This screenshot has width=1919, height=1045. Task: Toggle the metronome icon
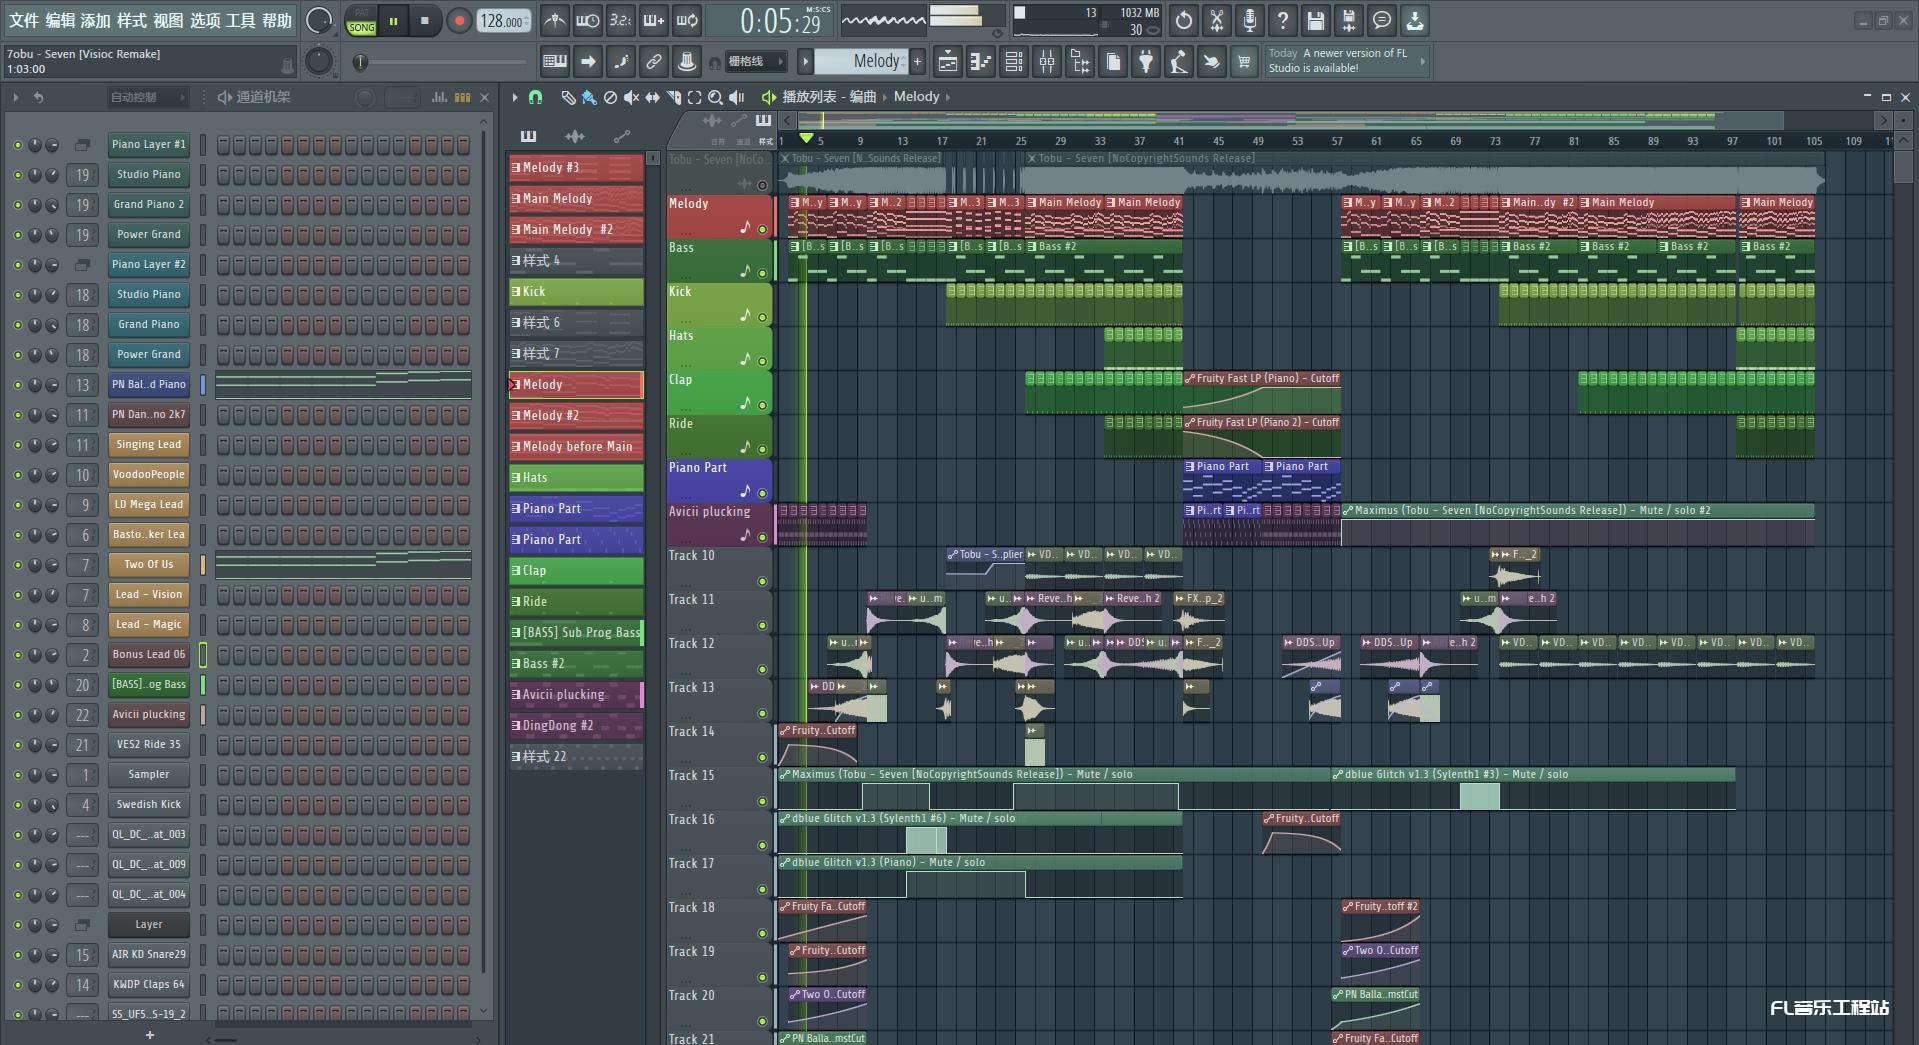point(555,20)
